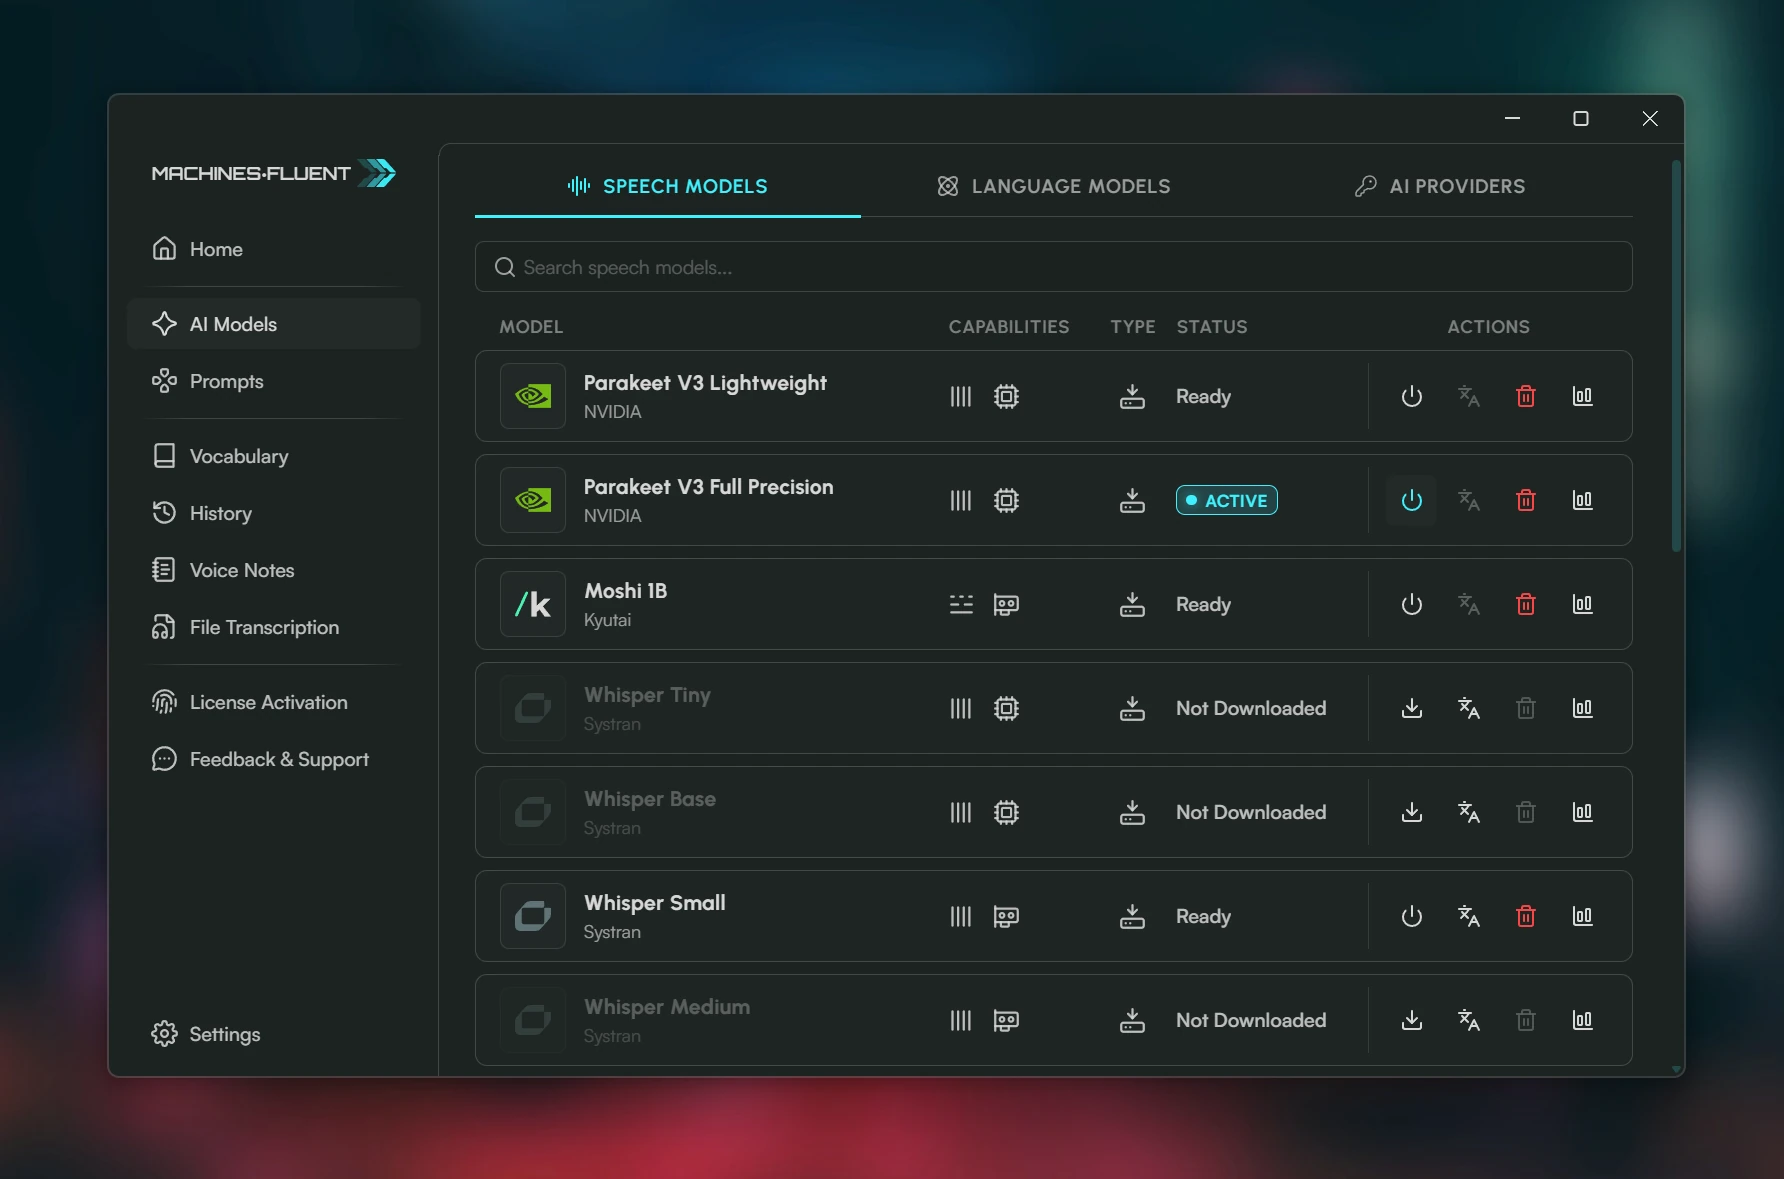This screenshot has width=1784, height=1179.
Task: Click GPU capability icon for Moshi 1B
Action: pos(1006,604)
